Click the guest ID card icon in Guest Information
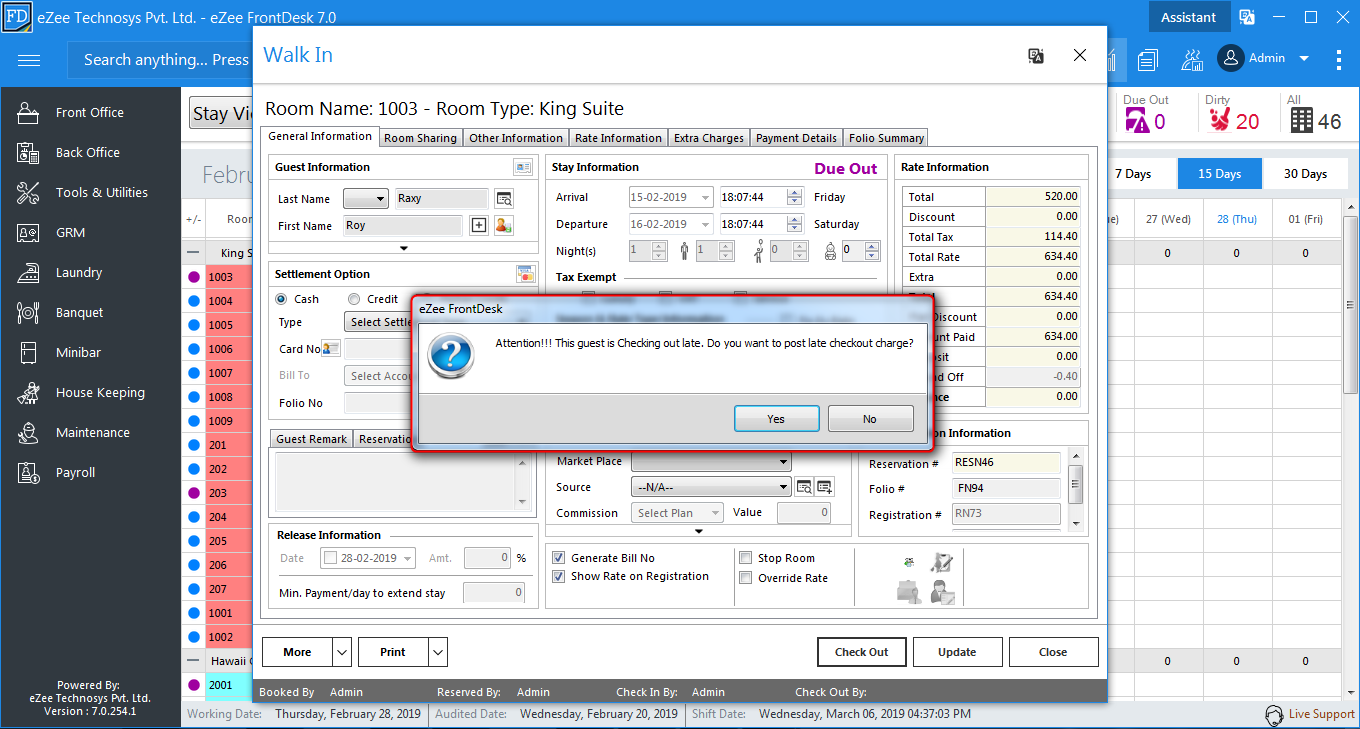Image resolution: width=1360 pixels, height=729 pixels. [x=523, y=167]
